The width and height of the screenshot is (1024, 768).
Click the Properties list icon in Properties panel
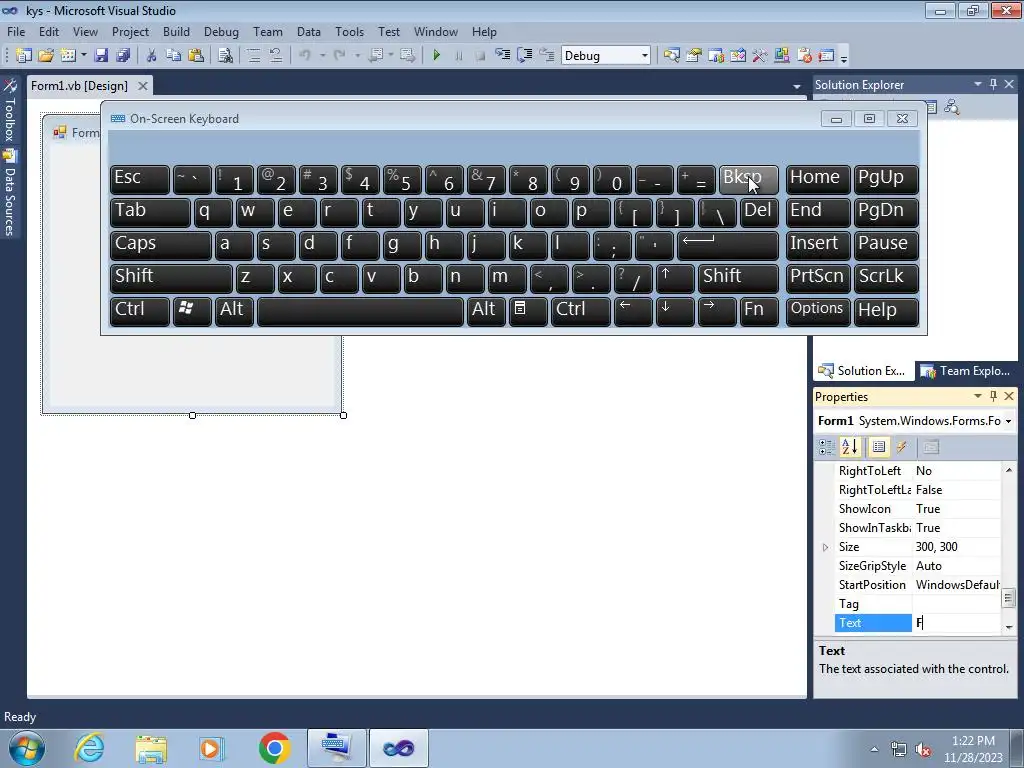pos(879,447)
